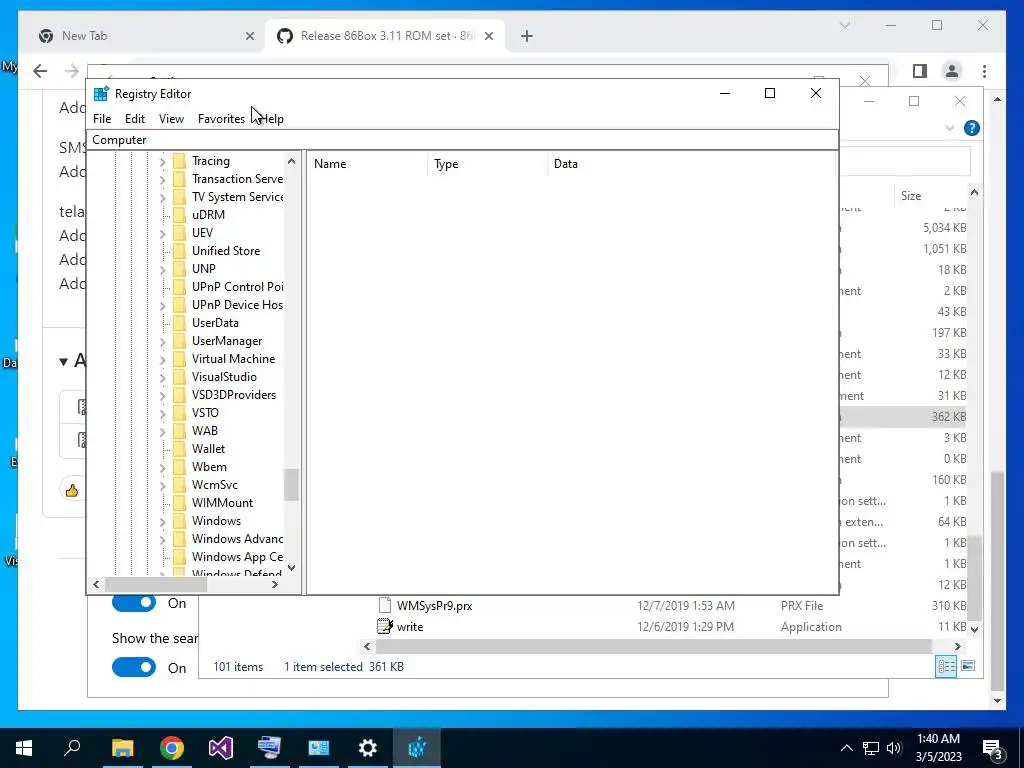Switch to the Release 86Box 3.11 ROM set tab
This screenshot has height=768, width=1024.
387,36
